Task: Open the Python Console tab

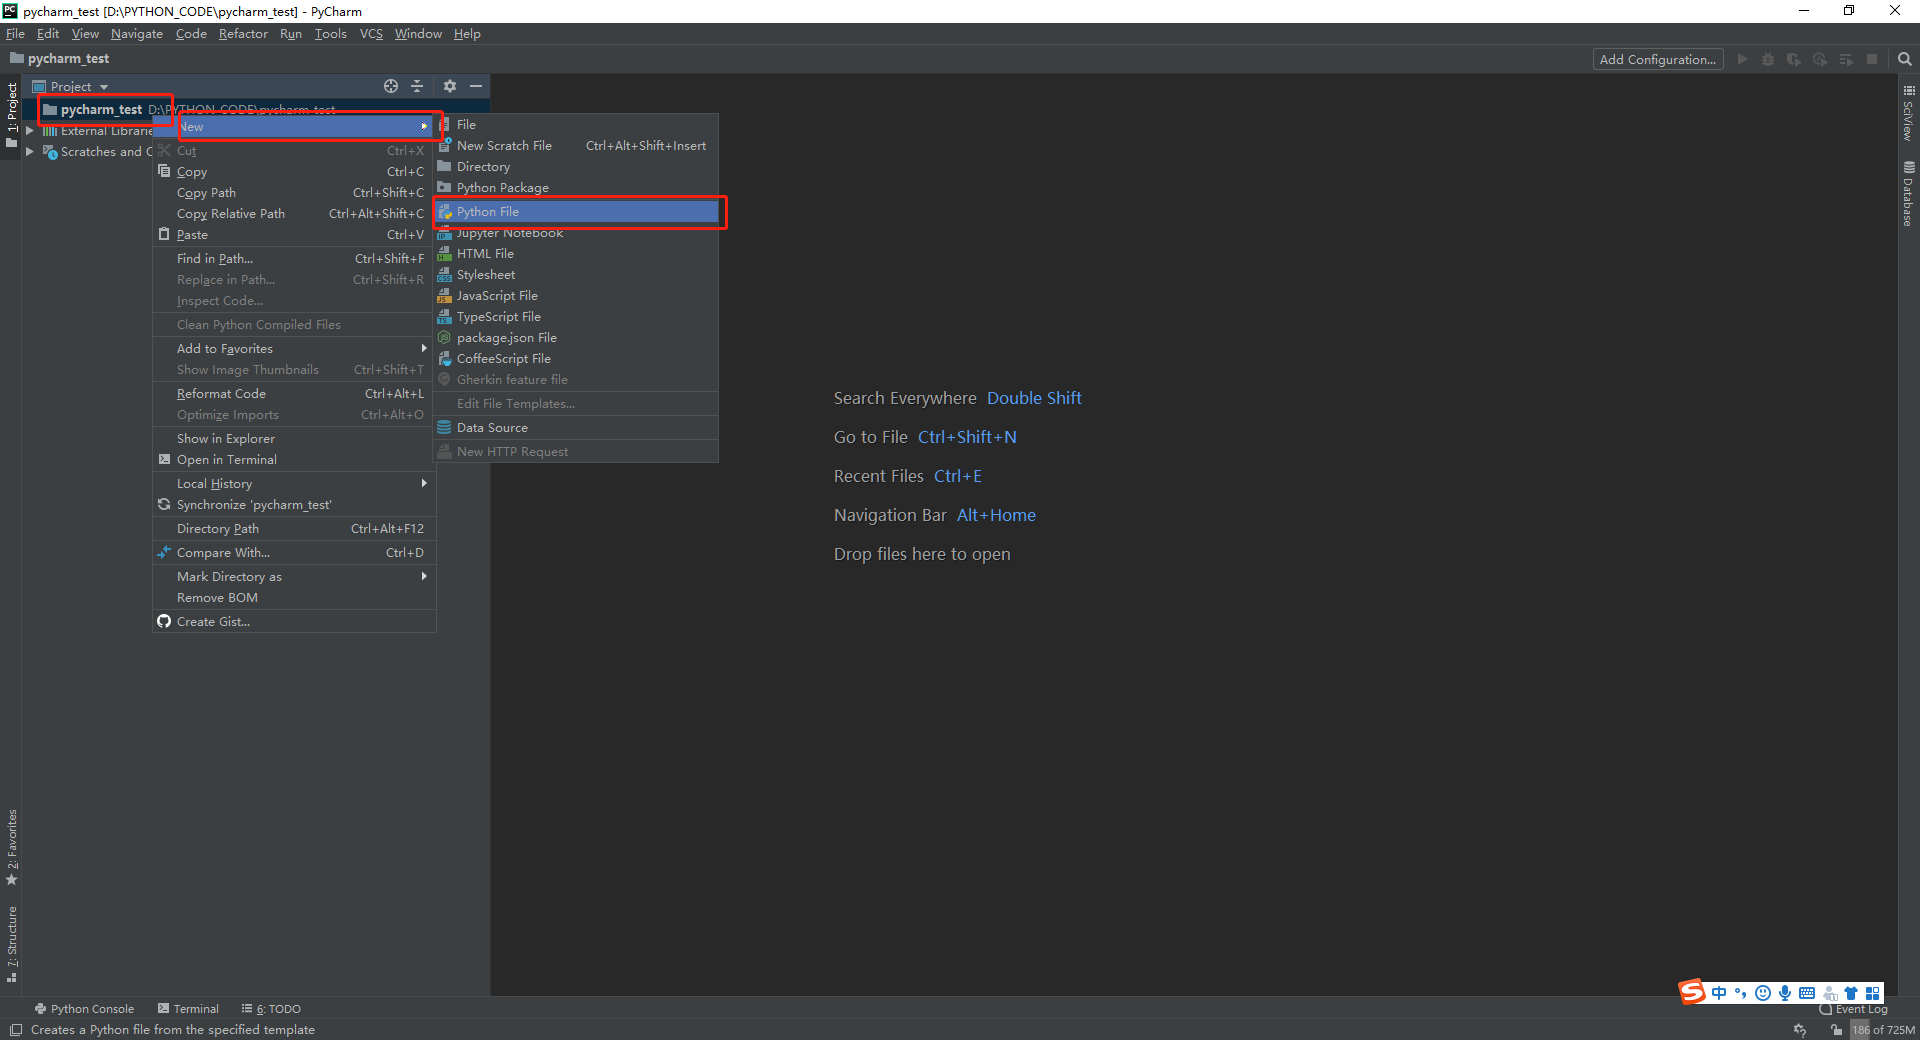Action: pos(84,1009)
